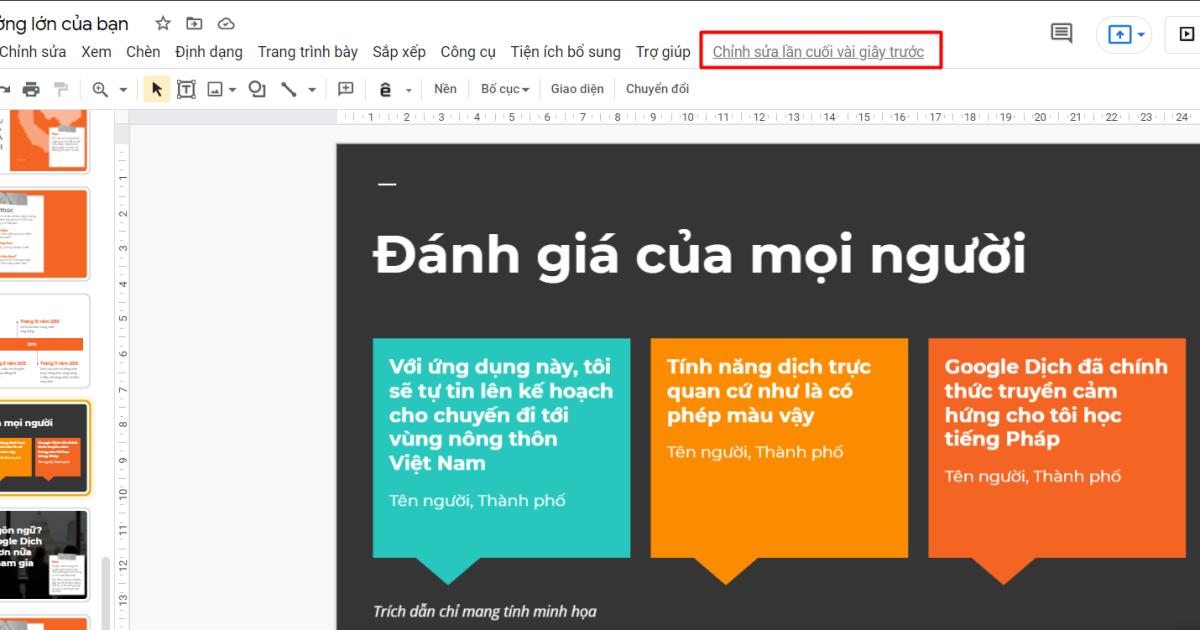Star the presentation next to its title

[162, 22]
